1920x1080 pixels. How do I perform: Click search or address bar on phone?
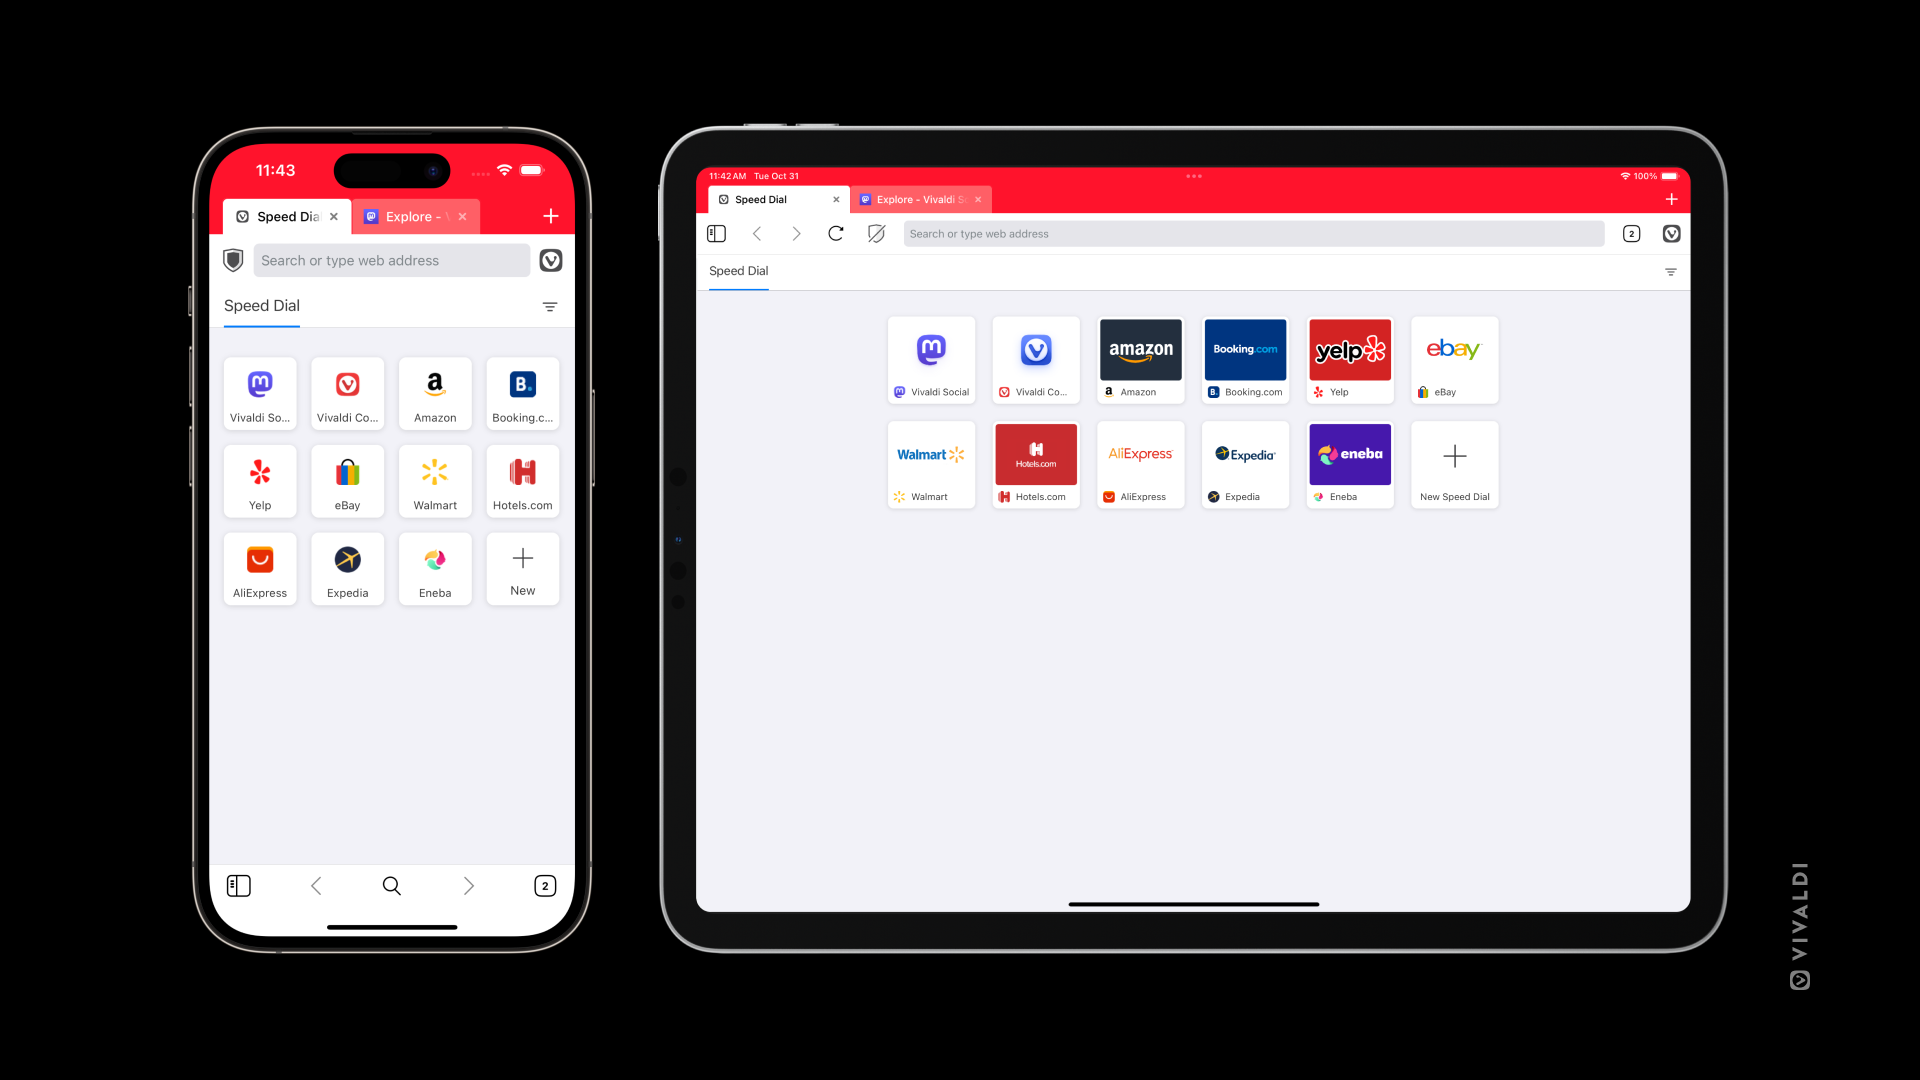tap(392, 260)
